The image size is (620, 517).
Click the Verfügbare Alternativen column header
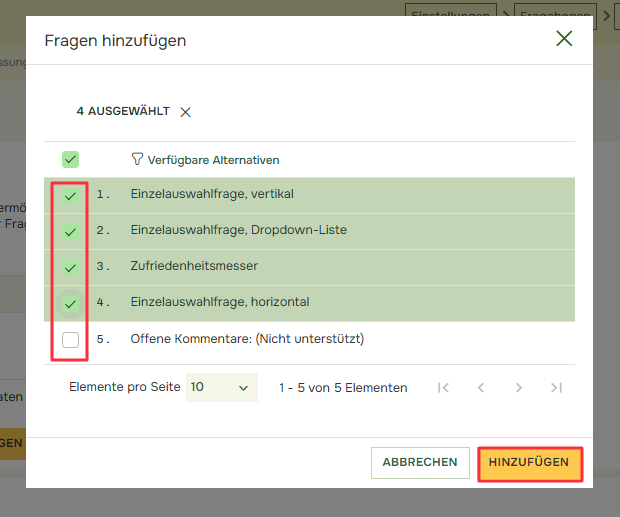click(x=213, y=160)
